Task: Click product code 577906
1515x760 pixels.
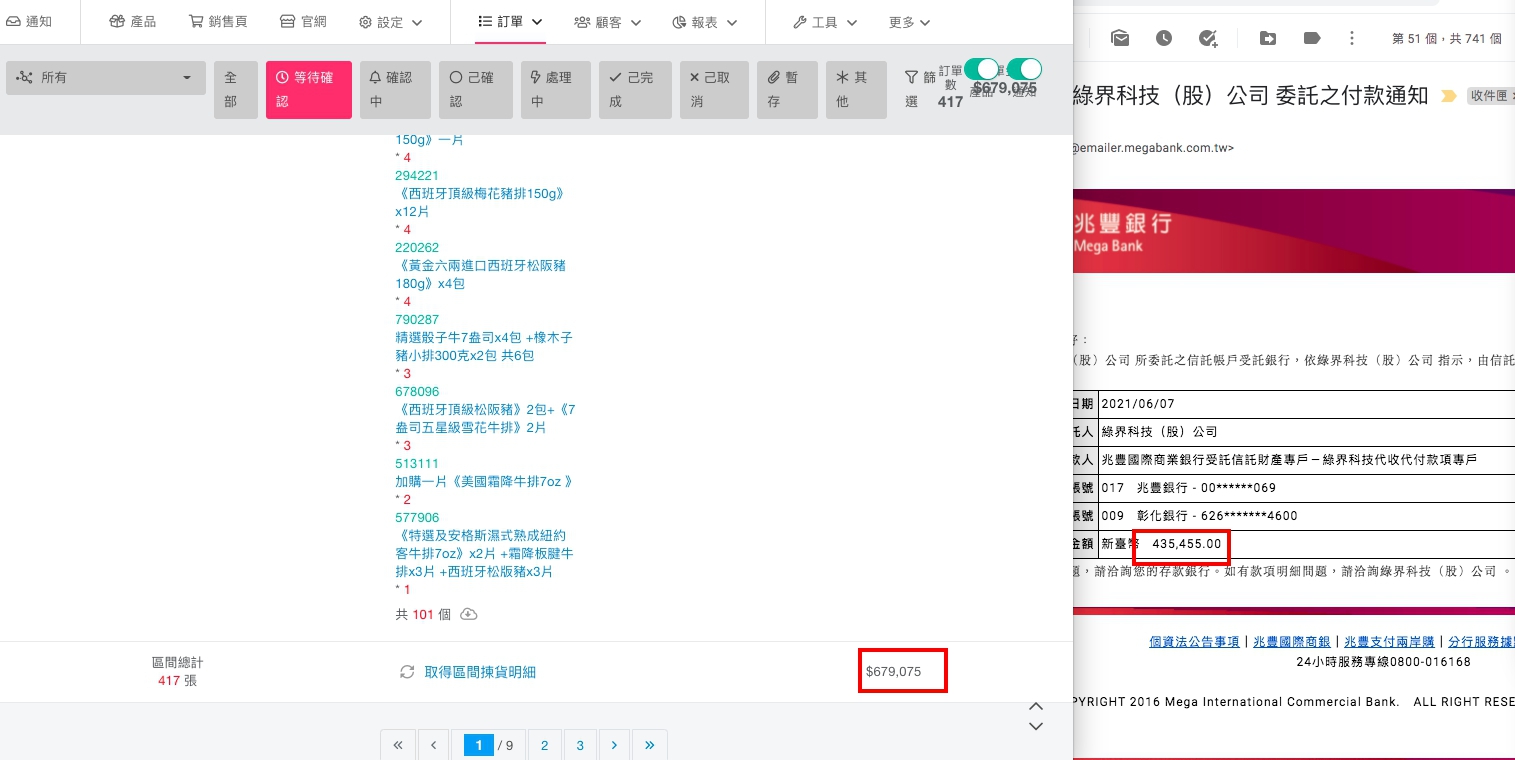Action: (417, 518)
